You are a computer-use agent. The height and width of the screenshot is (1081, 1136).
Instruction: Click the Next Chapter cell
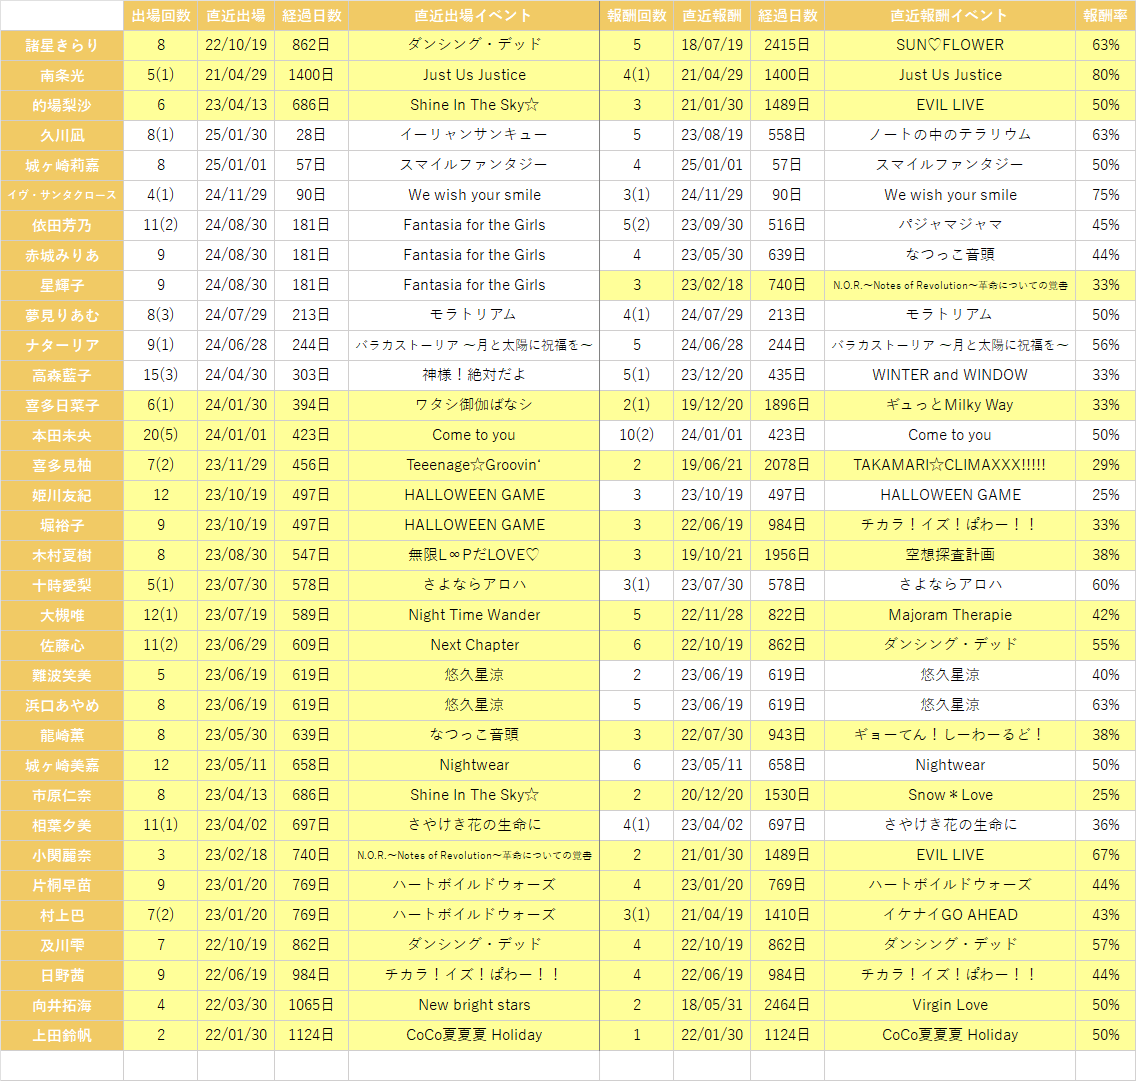click(x=474, y=645)
